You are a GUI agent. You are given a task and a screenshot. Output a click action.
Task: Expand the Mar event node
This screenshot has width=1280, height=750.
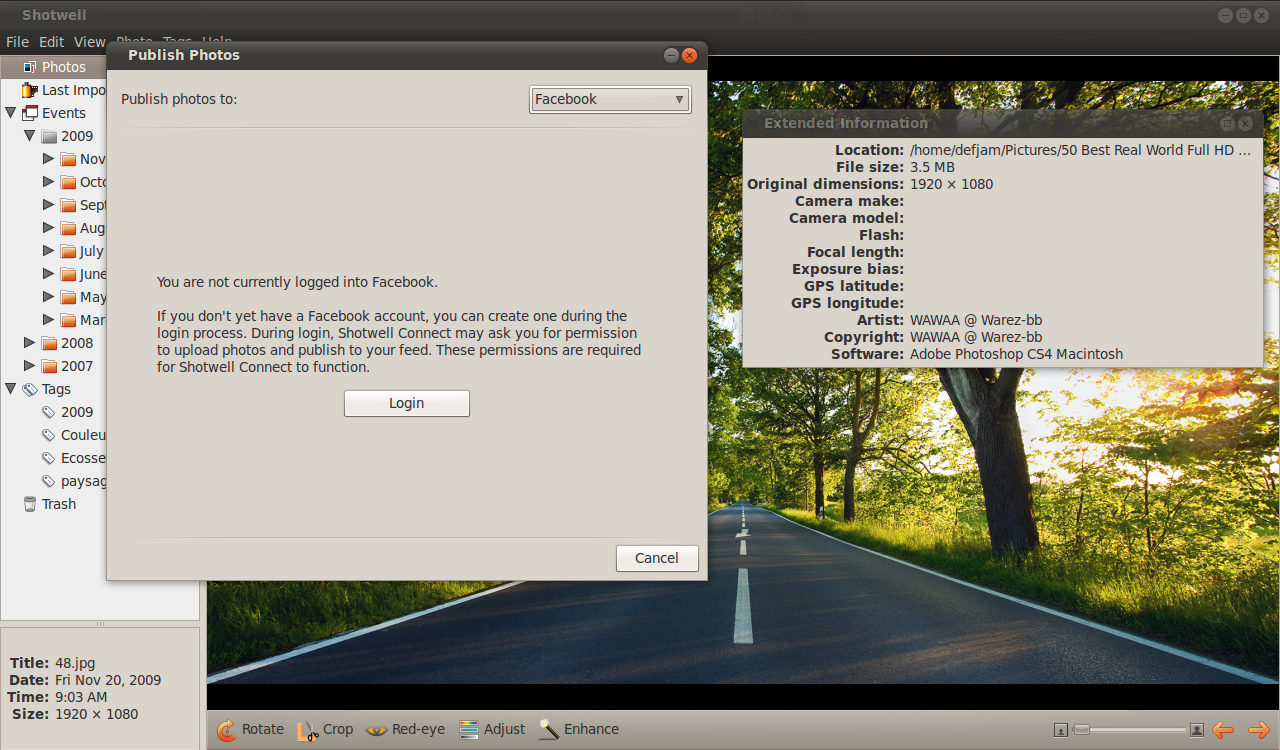pyautogui.click(x=48, y=320)
